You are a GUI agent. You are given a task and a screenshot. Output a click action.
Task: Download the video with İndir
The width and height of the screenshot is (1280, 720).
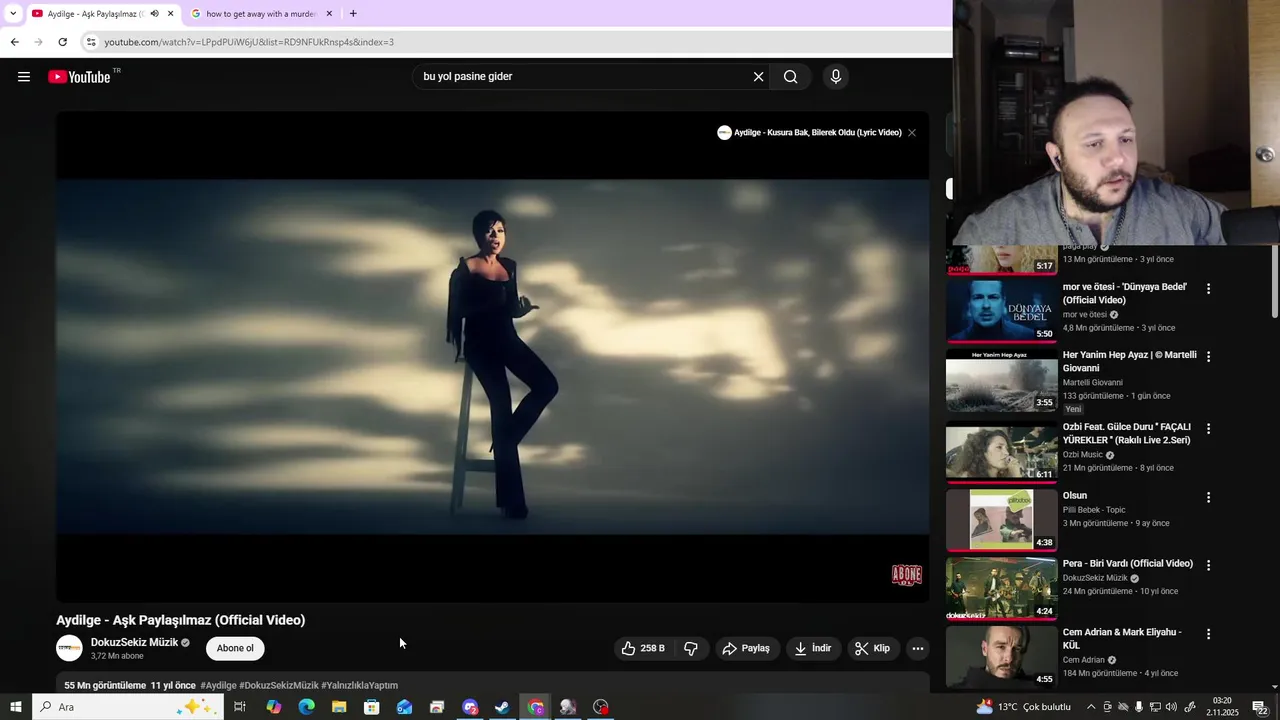(813, 648)
